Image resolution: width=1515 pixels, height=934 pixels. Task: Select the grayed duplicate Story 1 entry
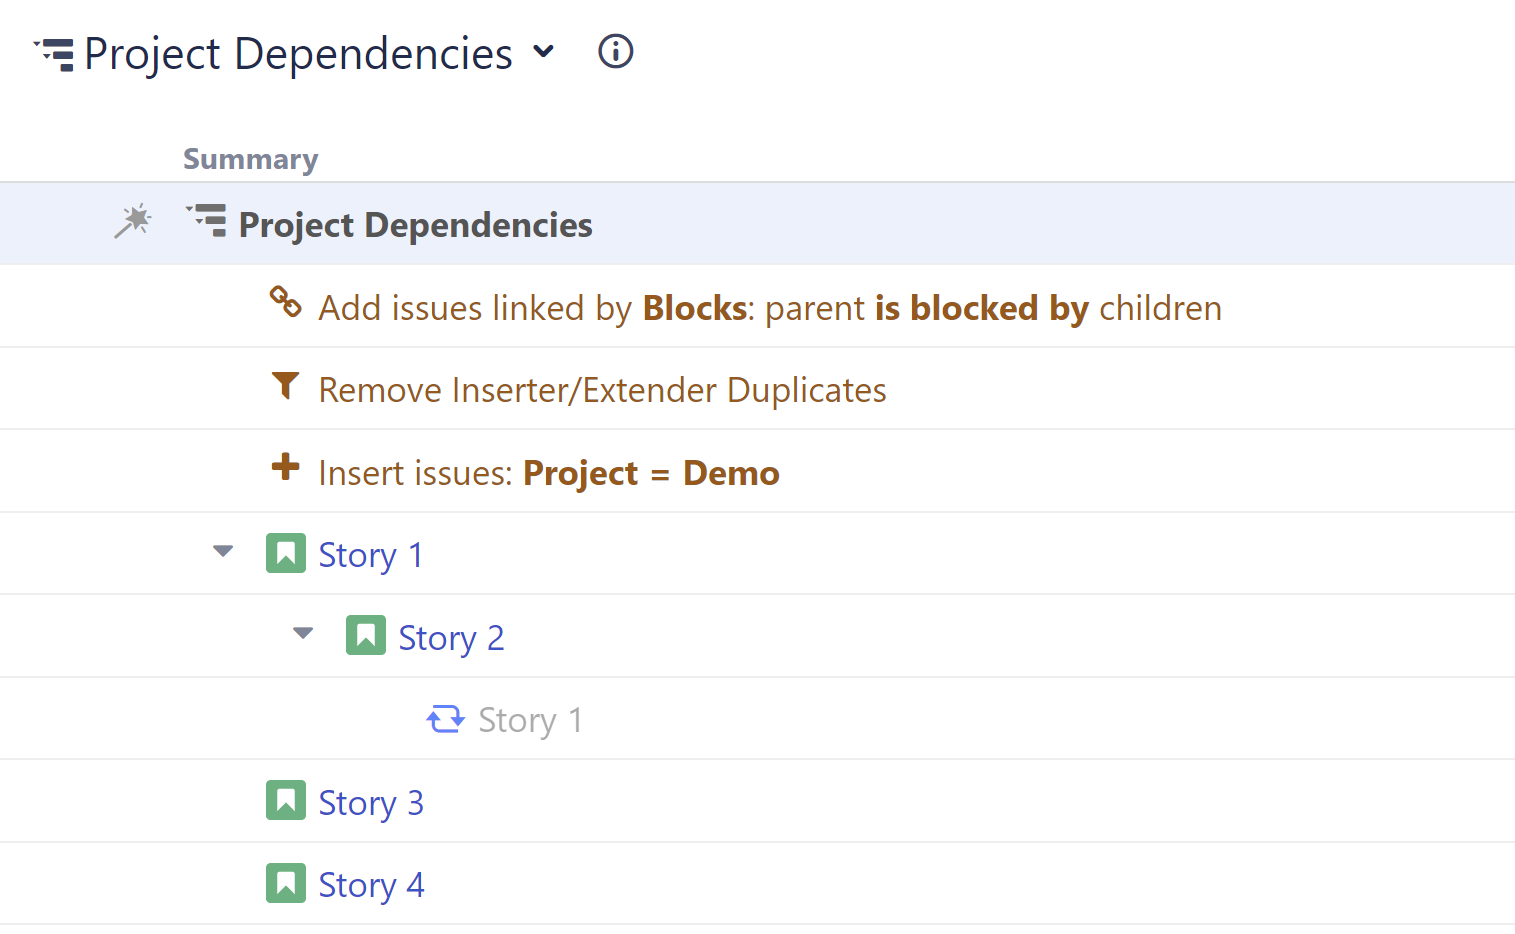tap(529, 719)
